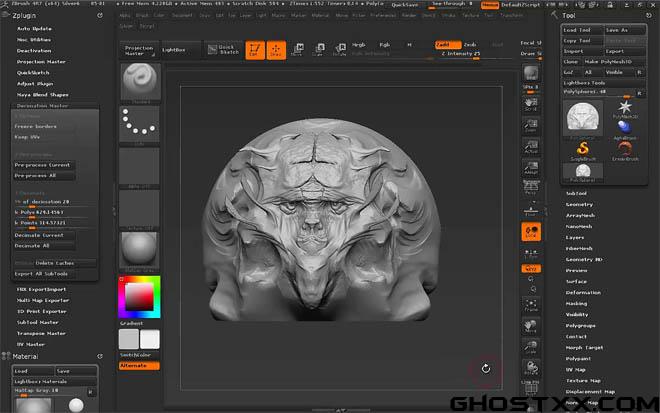
Task: Open the UV Master plugin entry
Action: [x=31, y=344]
